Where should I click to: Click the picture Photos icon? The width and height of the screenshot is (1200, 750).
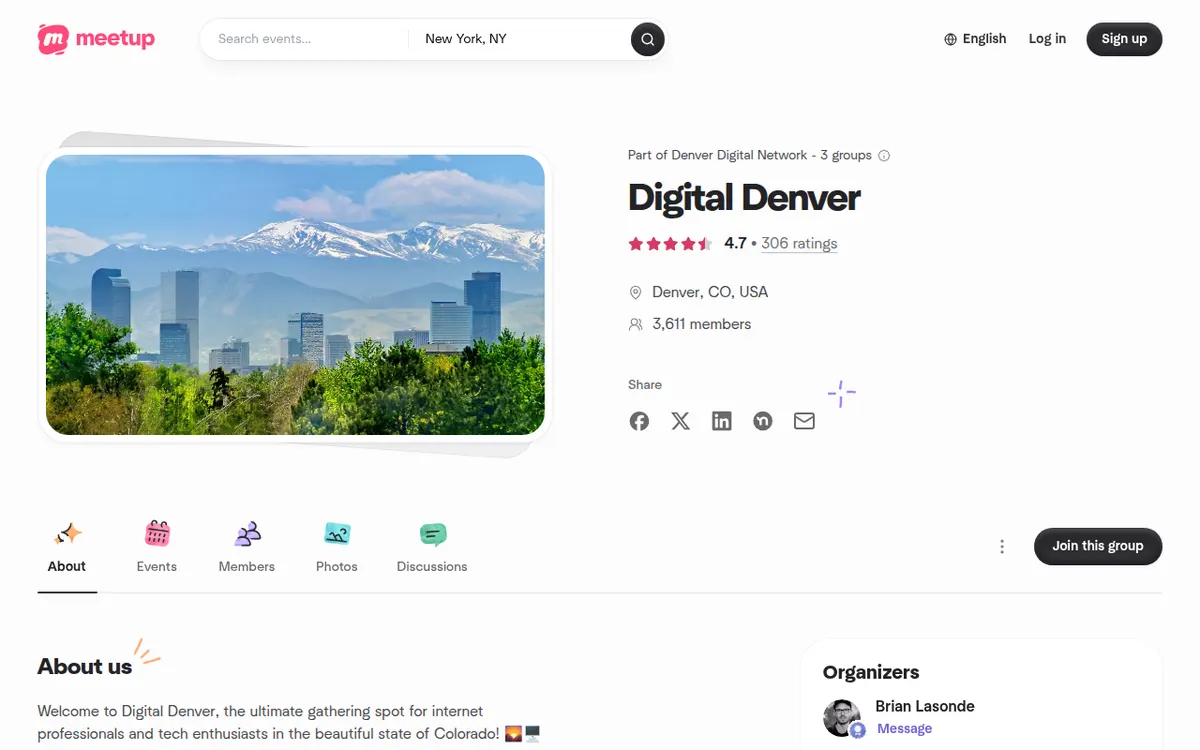click(337, 533)
